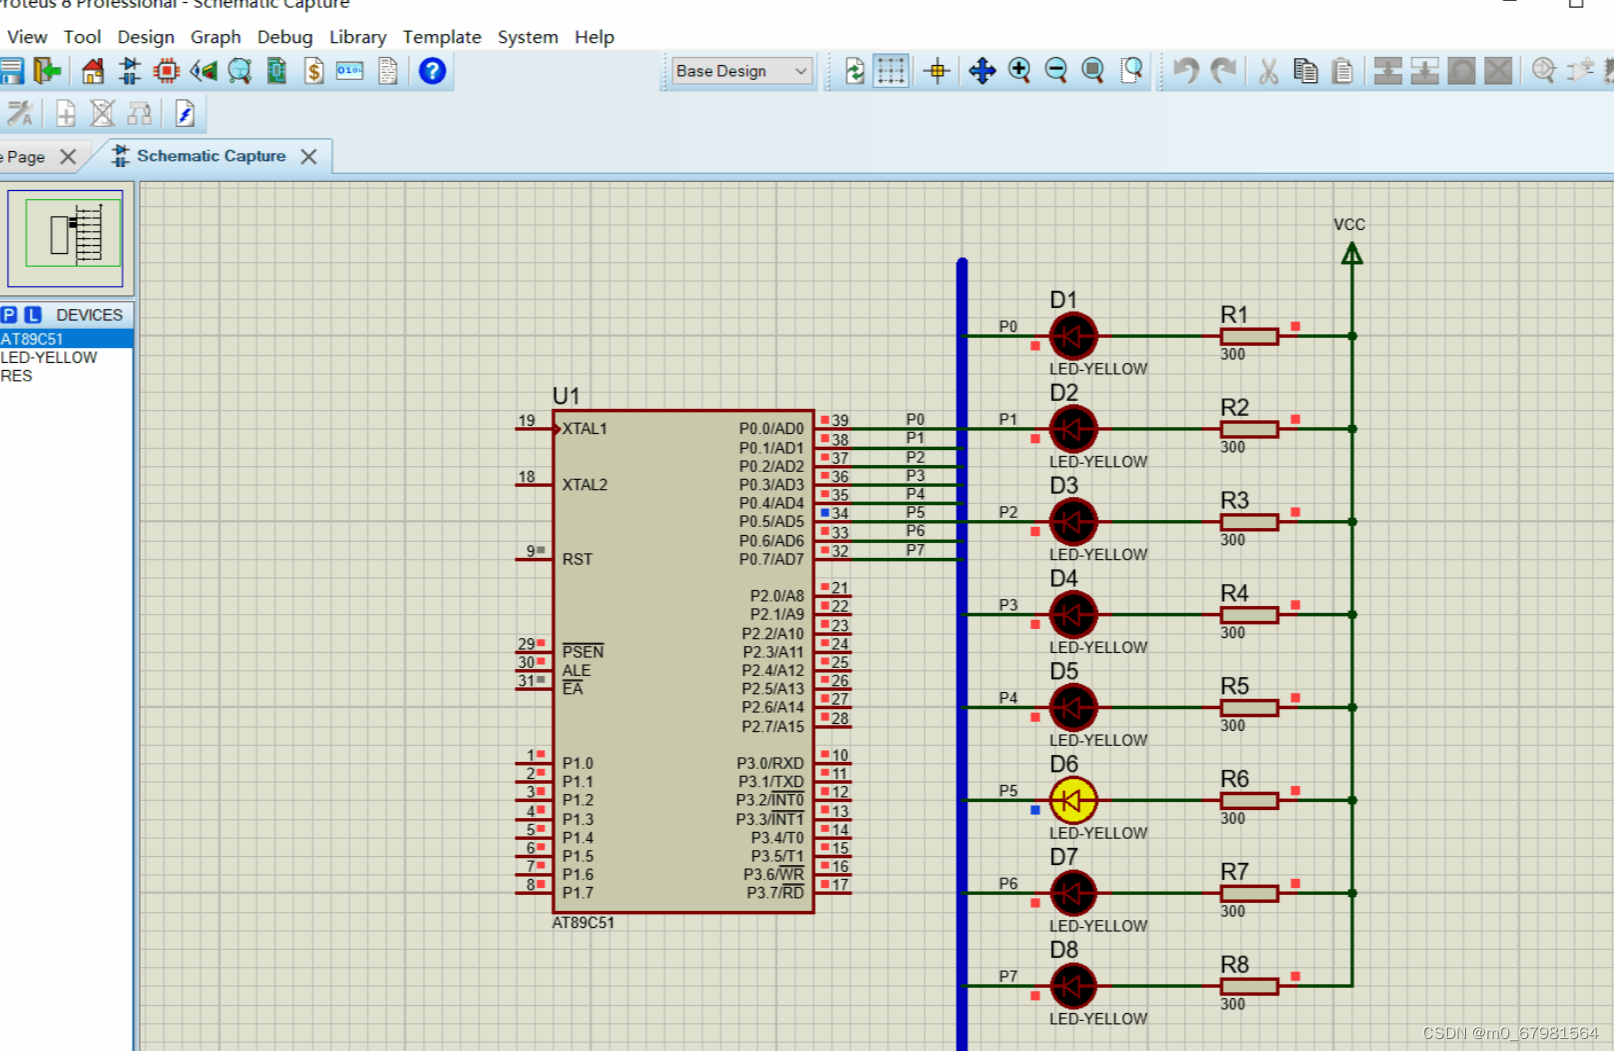1614x1051 pixels.
Task: Open the Project Notes icon
Action: pos(388,71)
